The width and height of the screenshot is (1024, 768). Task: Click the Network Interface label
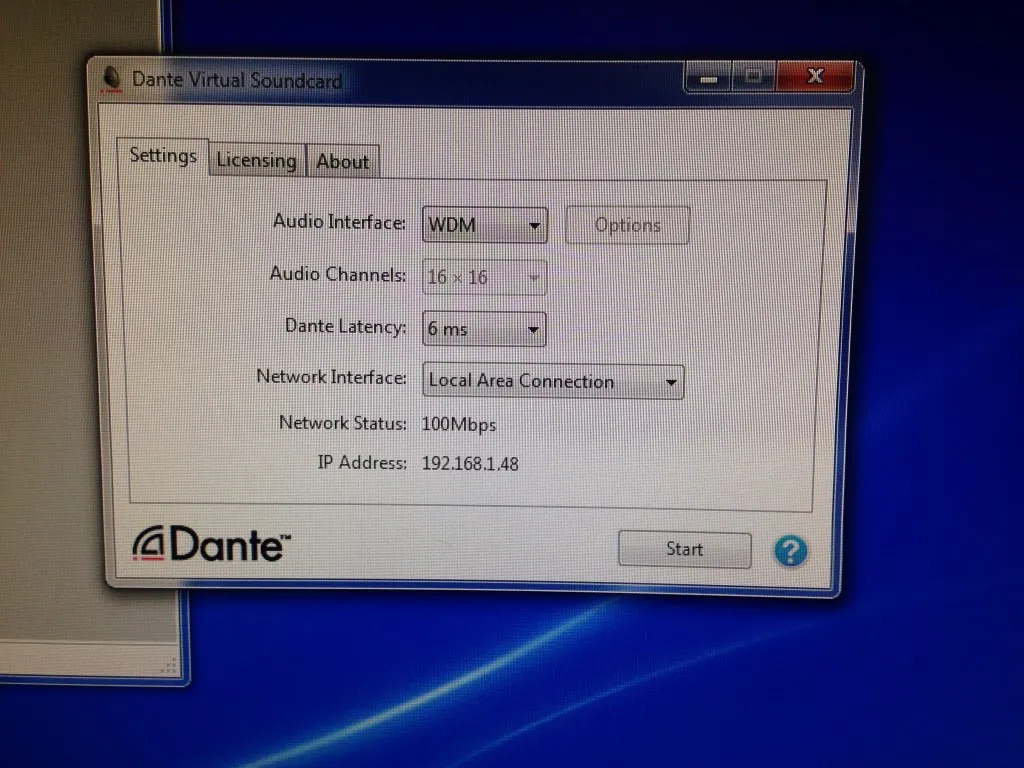(x=331, y=377)
